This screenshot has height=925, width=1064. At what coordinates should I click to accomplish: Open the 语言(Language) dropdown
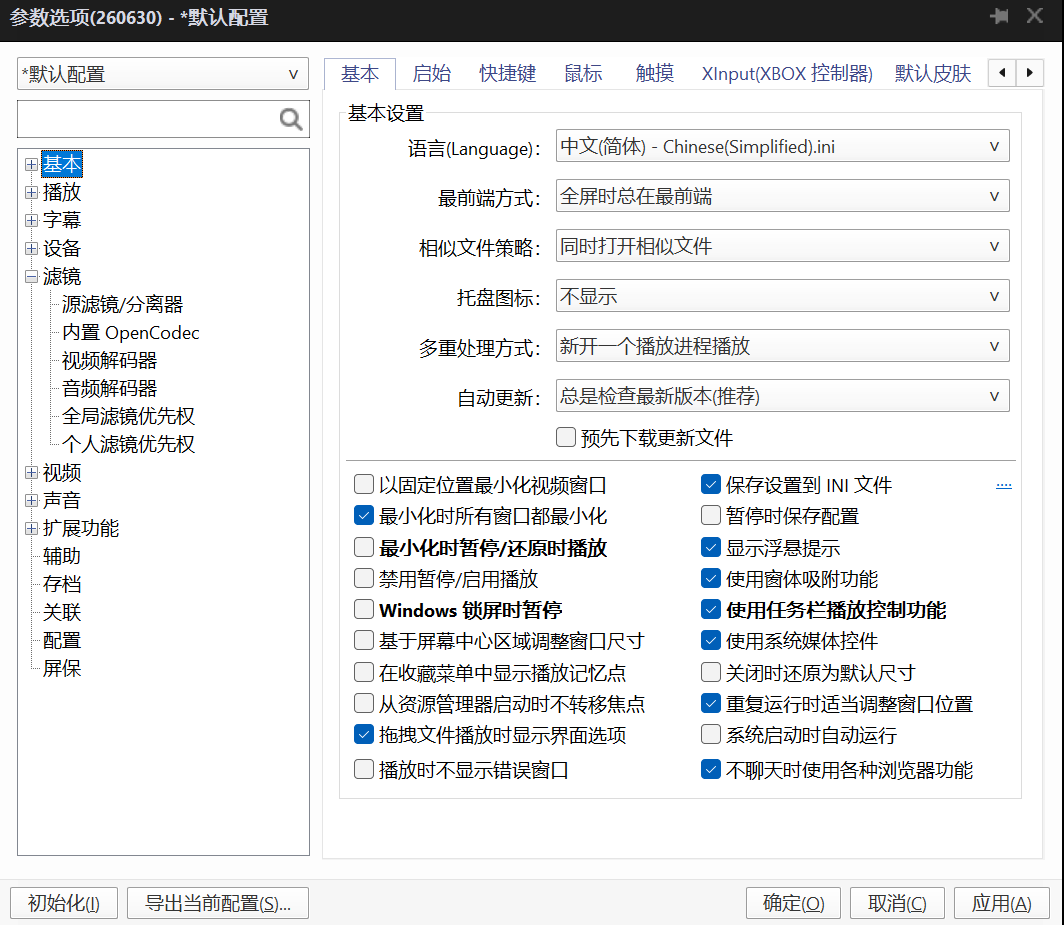click(782, 146)
